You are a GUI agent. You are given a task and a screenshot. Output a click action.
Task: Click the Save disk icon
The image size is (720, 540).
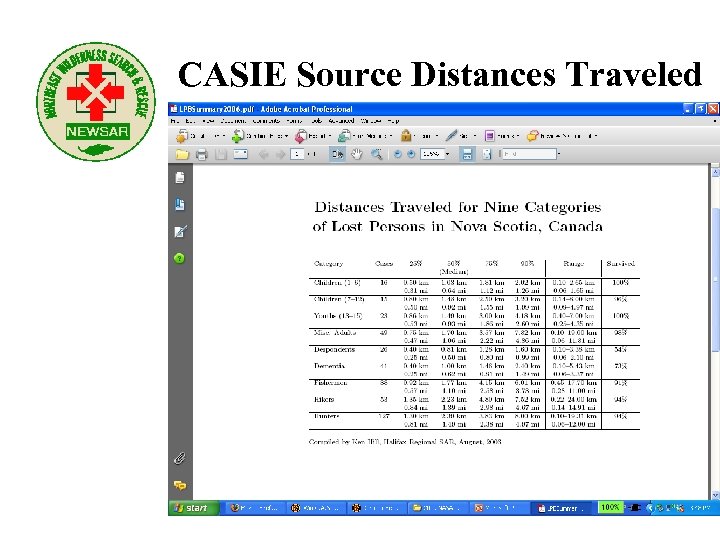[221, 154]
